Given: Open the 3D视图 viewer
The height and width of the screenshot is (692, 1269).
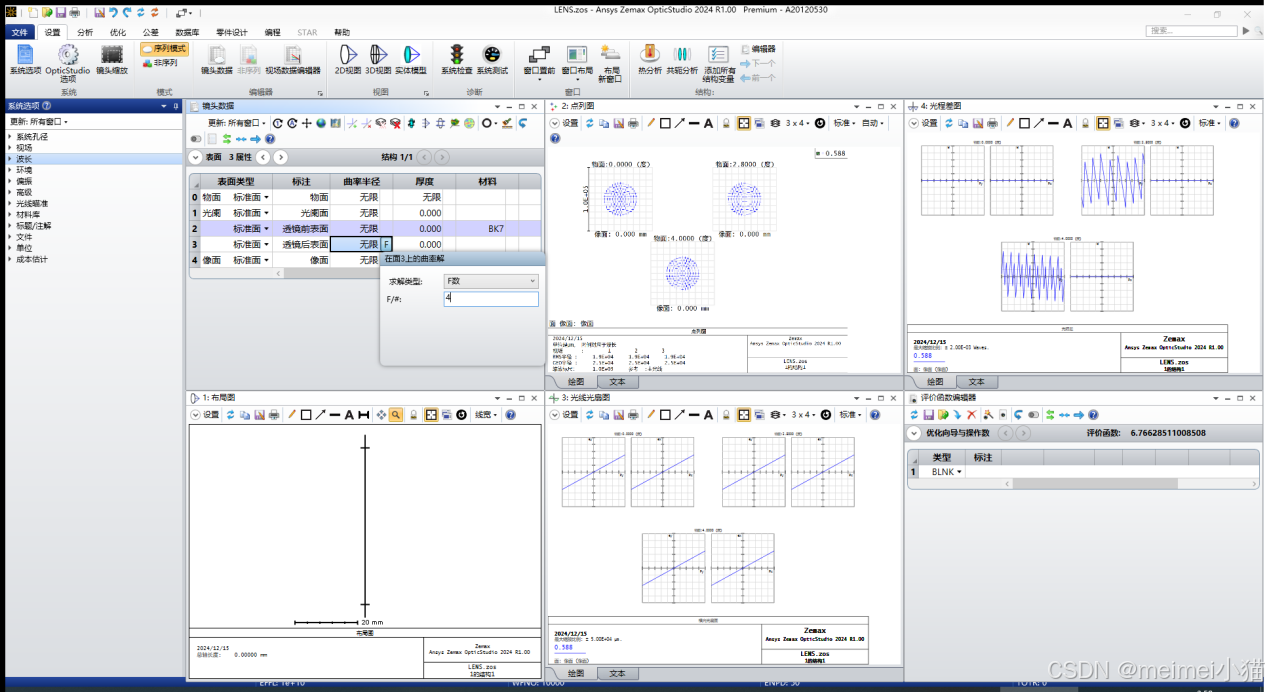Looking at the screenshot, I should pos(379,60).
